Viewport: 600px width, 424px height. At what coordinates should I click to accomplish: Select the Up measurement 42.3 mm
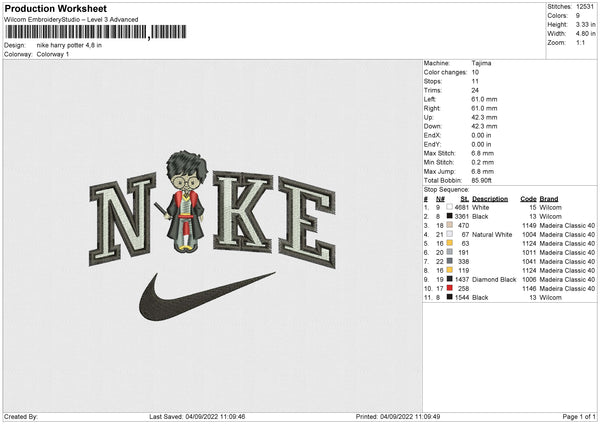[x=484, y=117]
